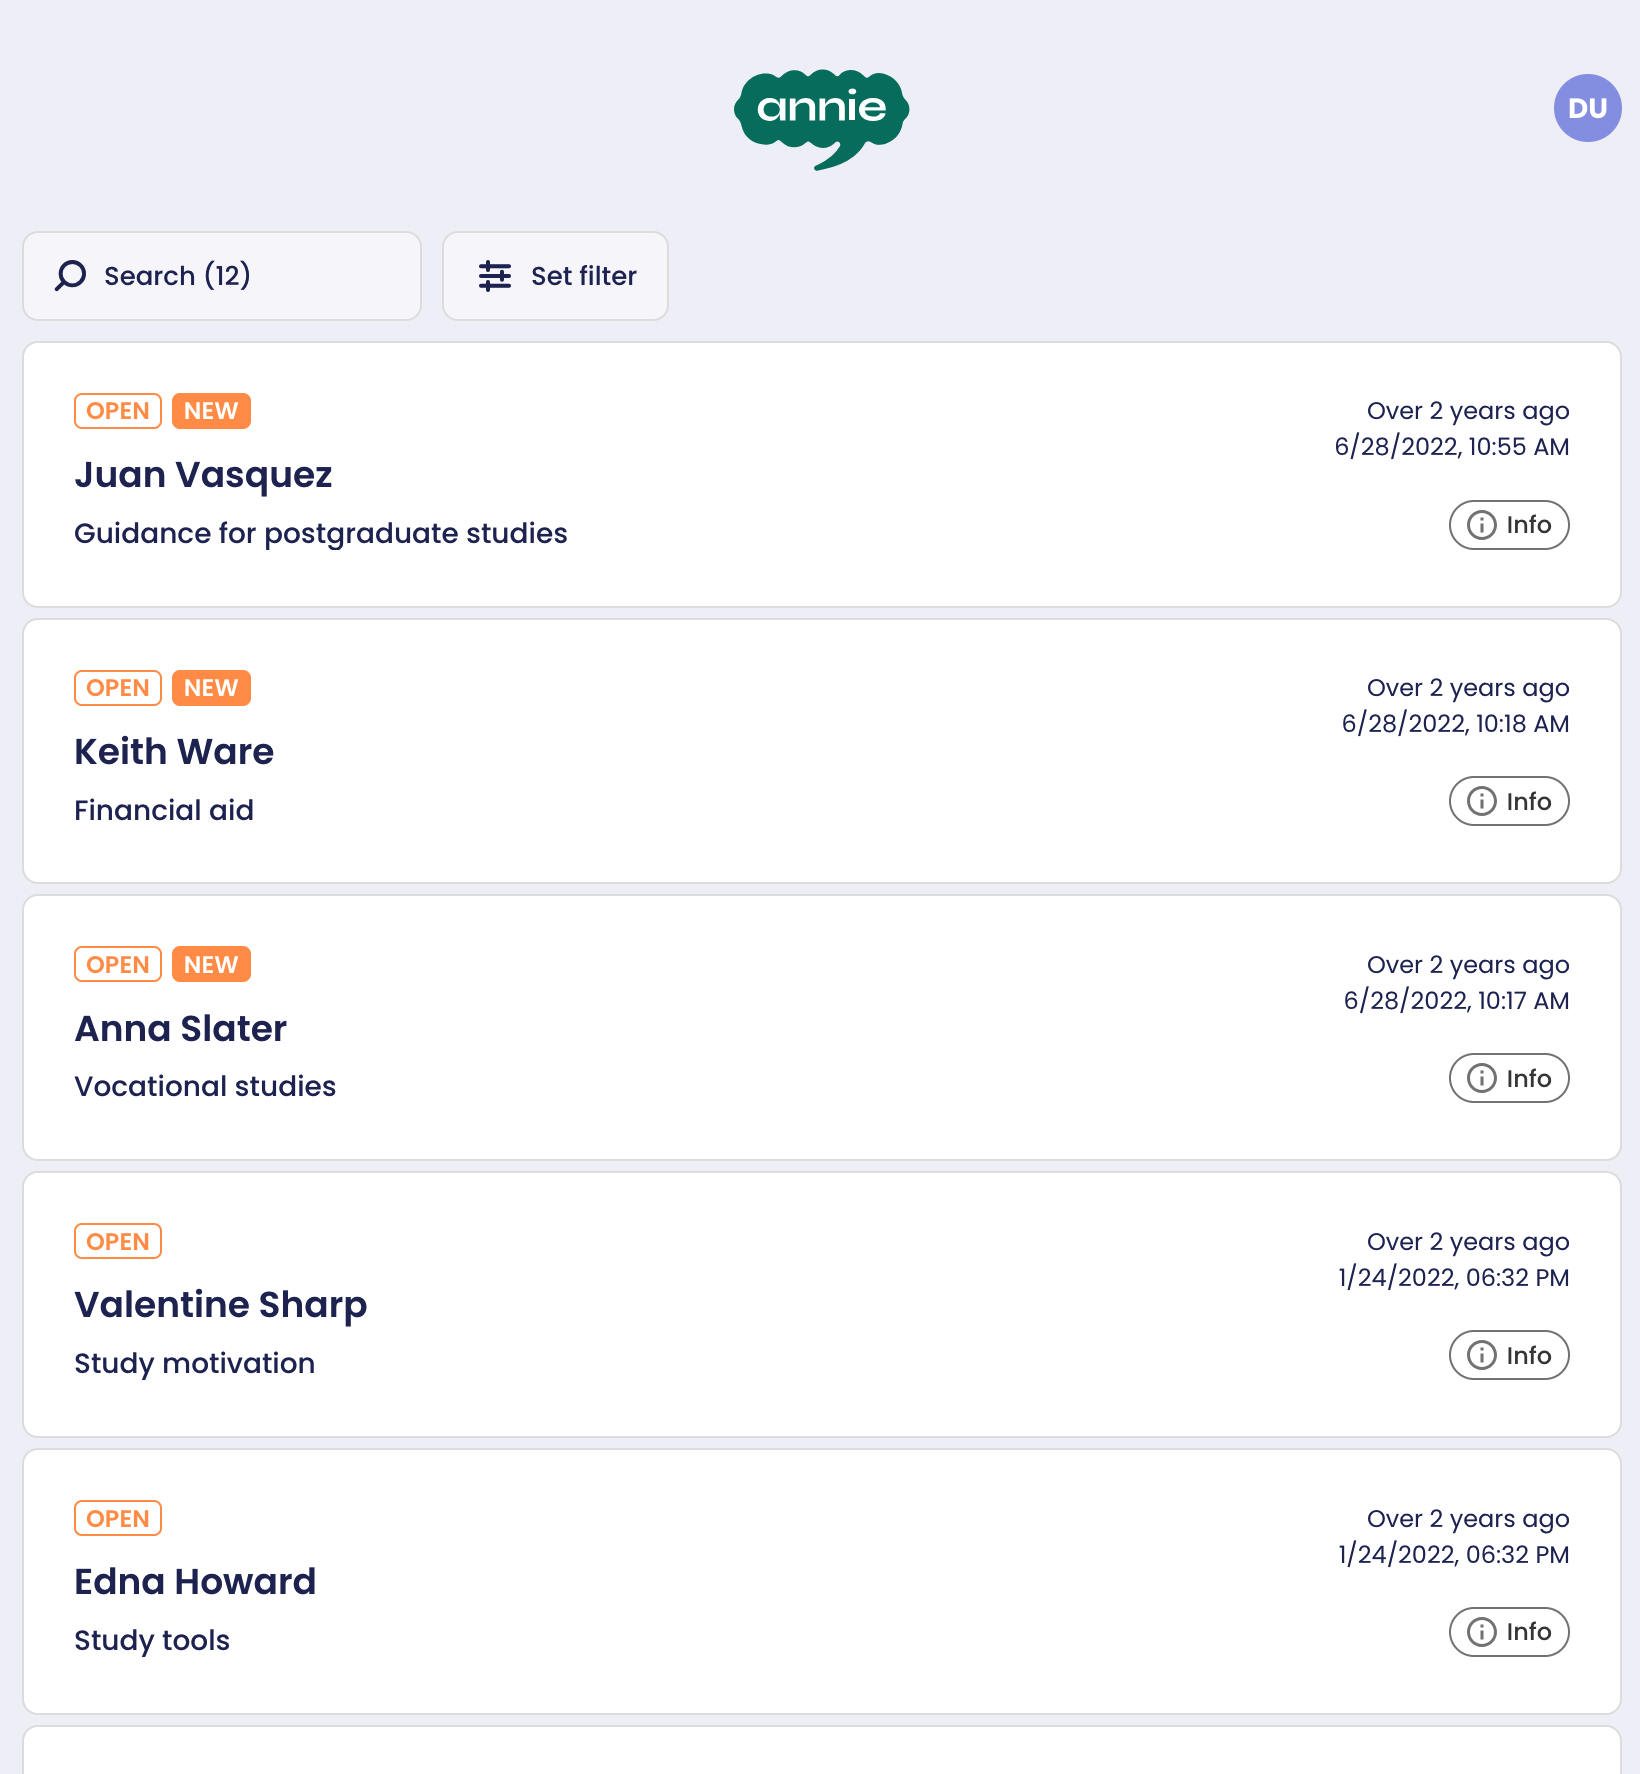
Task: Select Anna Slater's Vocational studies card
Action: point(700,1029)
